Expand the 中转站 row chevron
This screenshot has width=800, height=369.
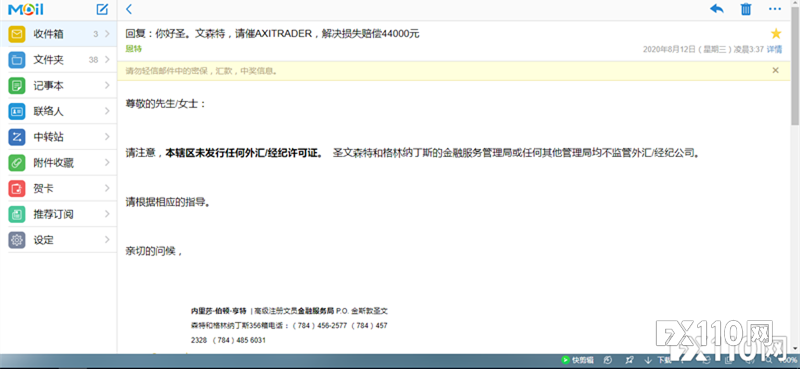click(107, 137)
